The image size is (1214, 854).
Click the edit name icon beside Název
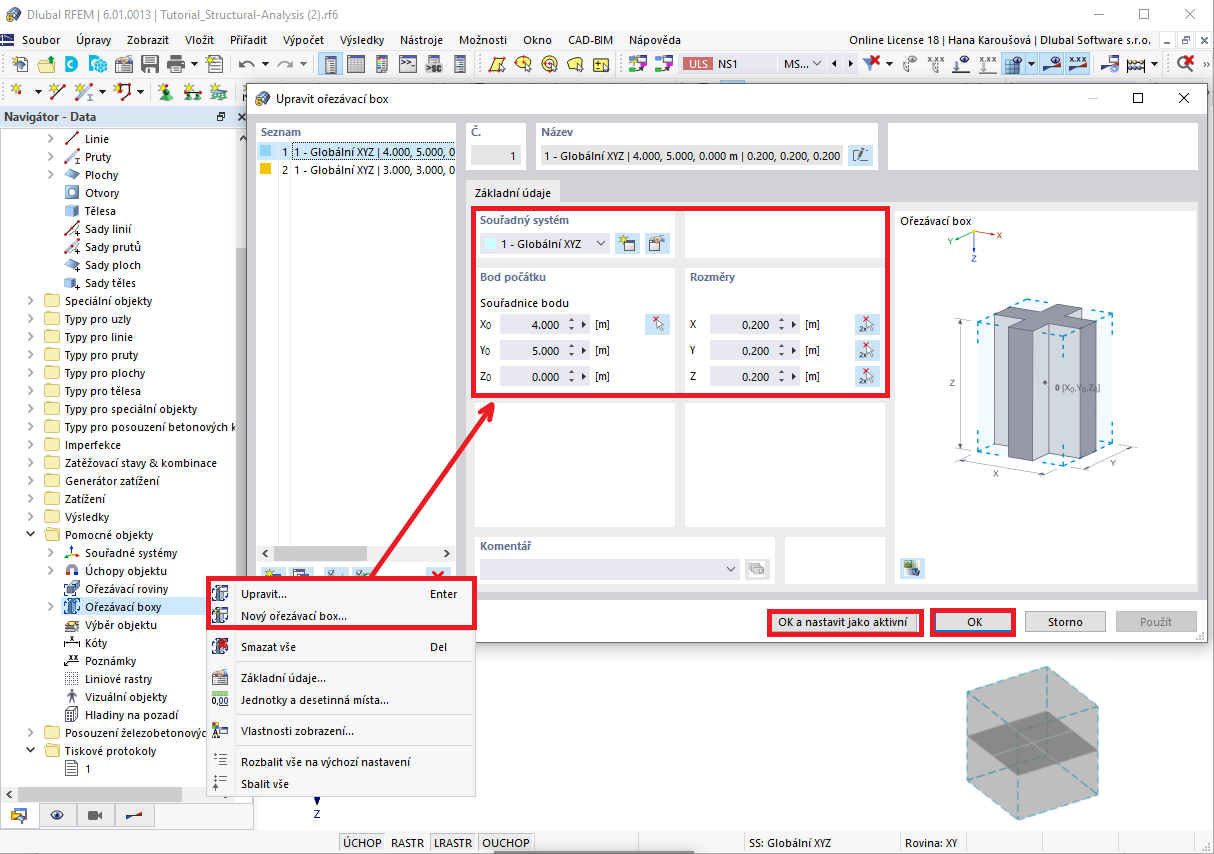point(859,155)
